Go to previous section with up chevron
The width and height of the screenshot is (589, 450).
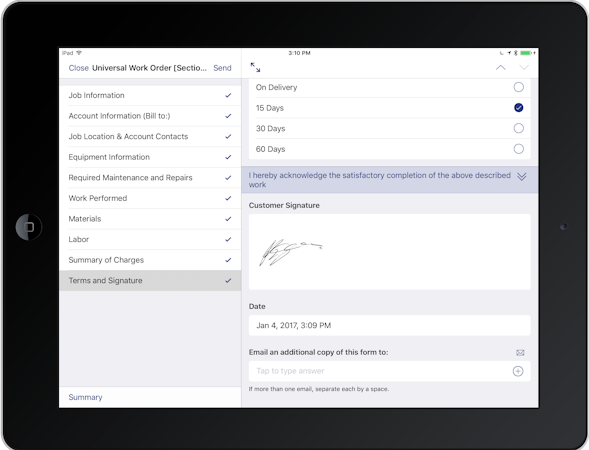501,68
